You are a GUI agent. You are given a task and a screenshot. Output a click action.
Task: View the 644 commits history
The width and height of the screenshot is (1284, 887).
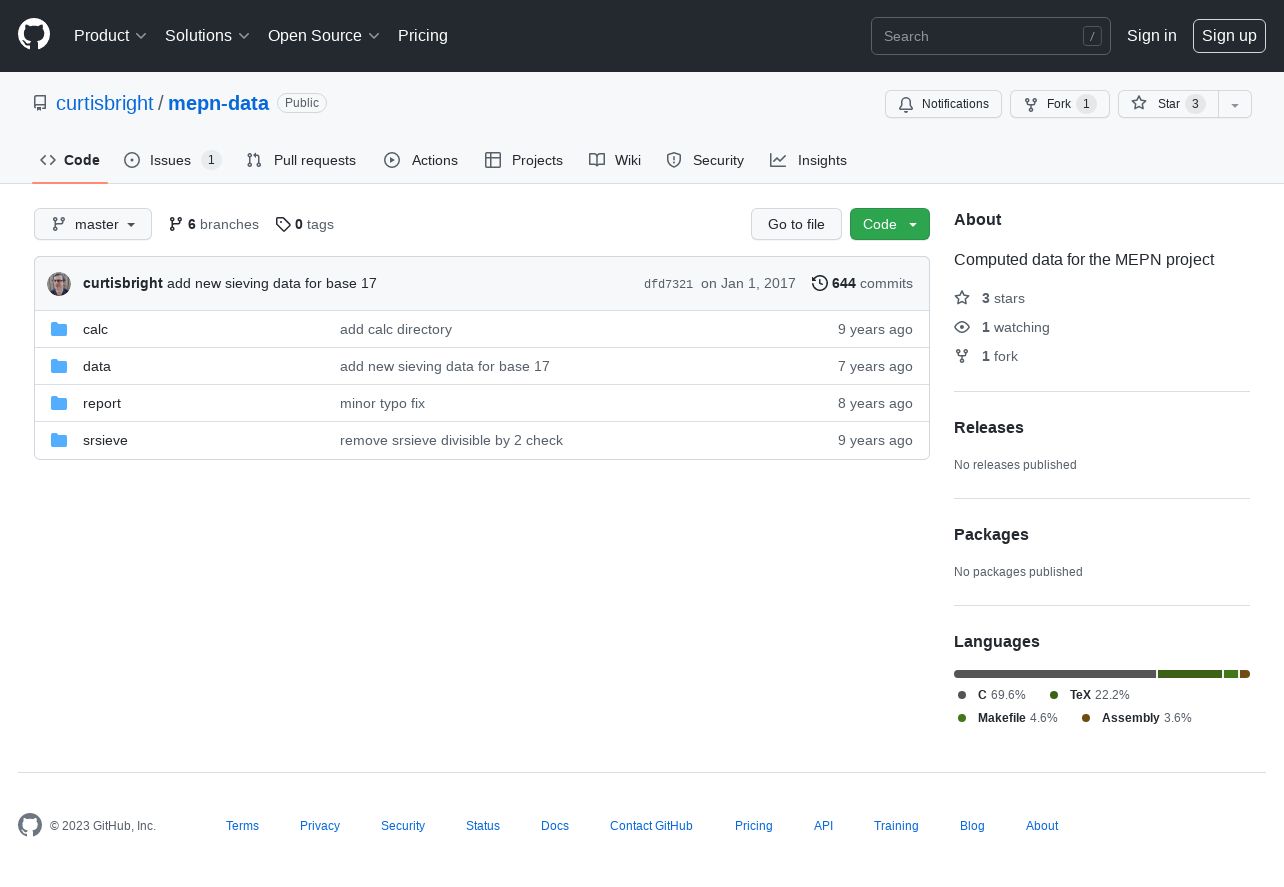tap(862, 283)
